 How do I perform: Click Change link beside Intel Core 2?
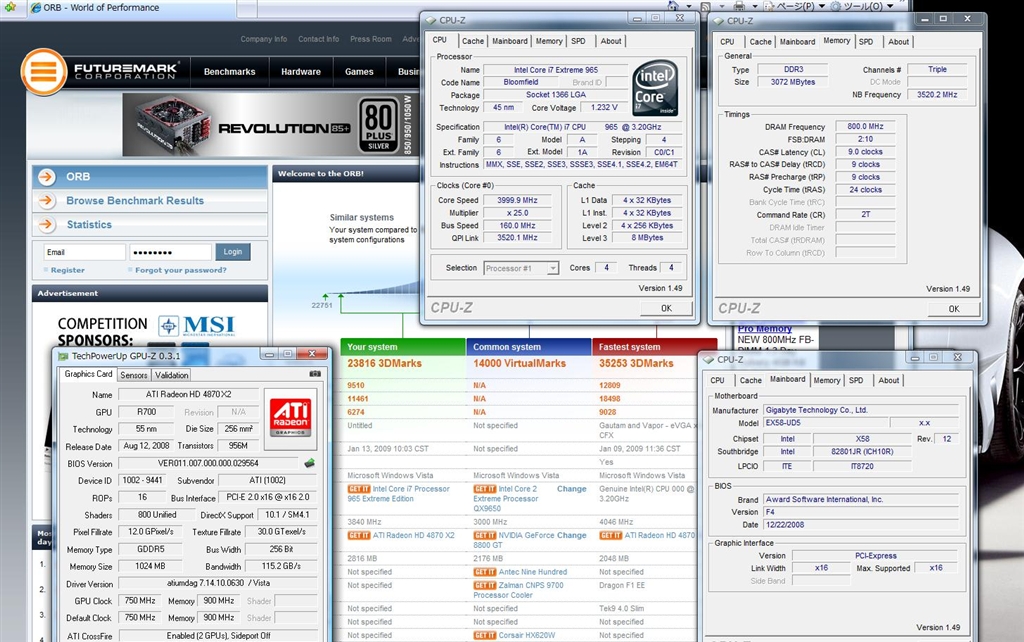pyautogui.click(x=571, y=489)
